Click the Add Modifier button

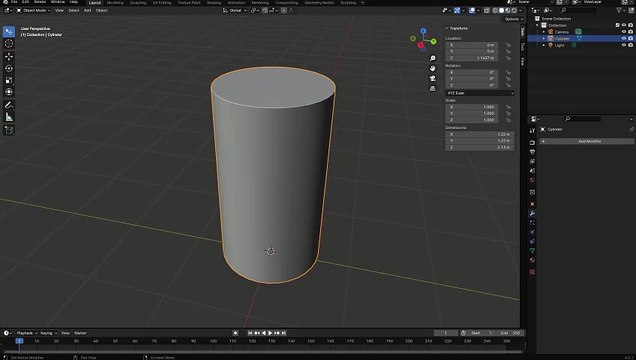(x=587, y=141)
